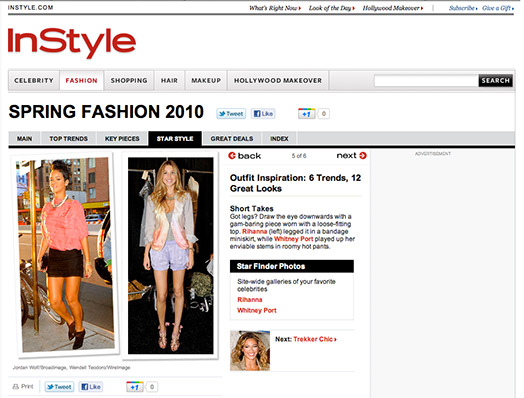Click the InStyle logo
Image resolution: width=524 pixels, height=398 pixels.
click(72, 42)
